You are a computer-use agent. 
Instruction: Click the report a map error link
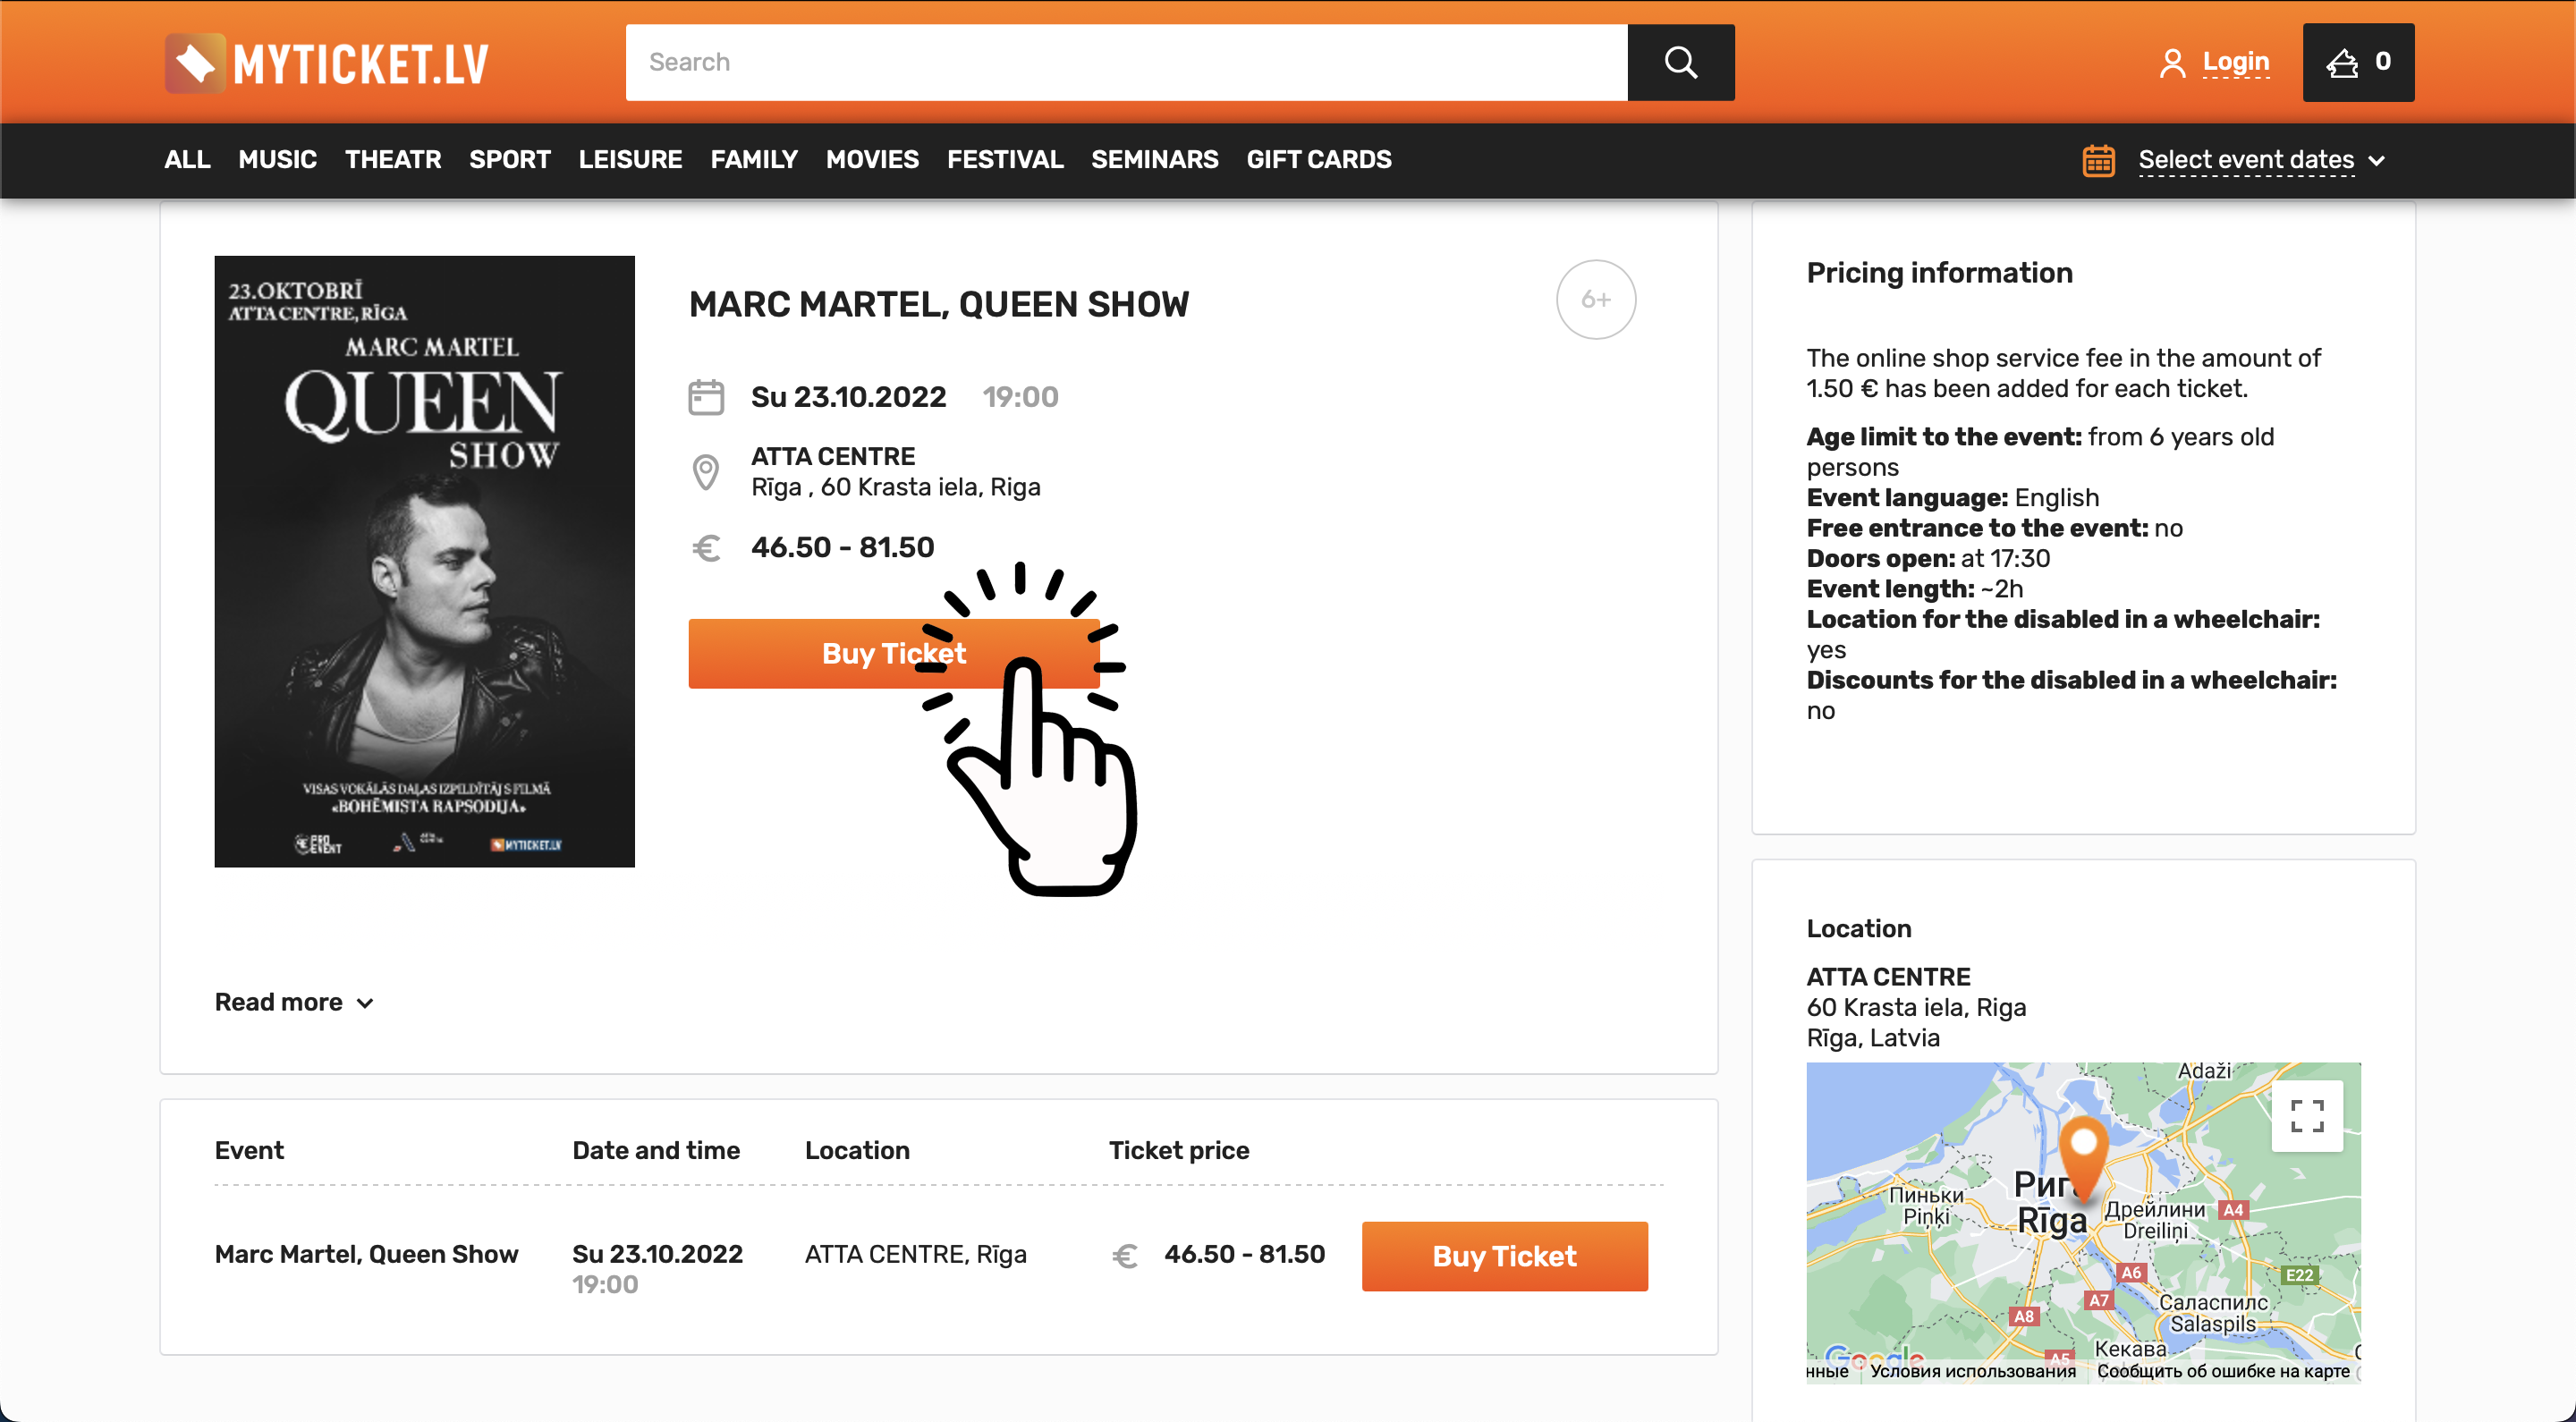tap(2222, 1371)
